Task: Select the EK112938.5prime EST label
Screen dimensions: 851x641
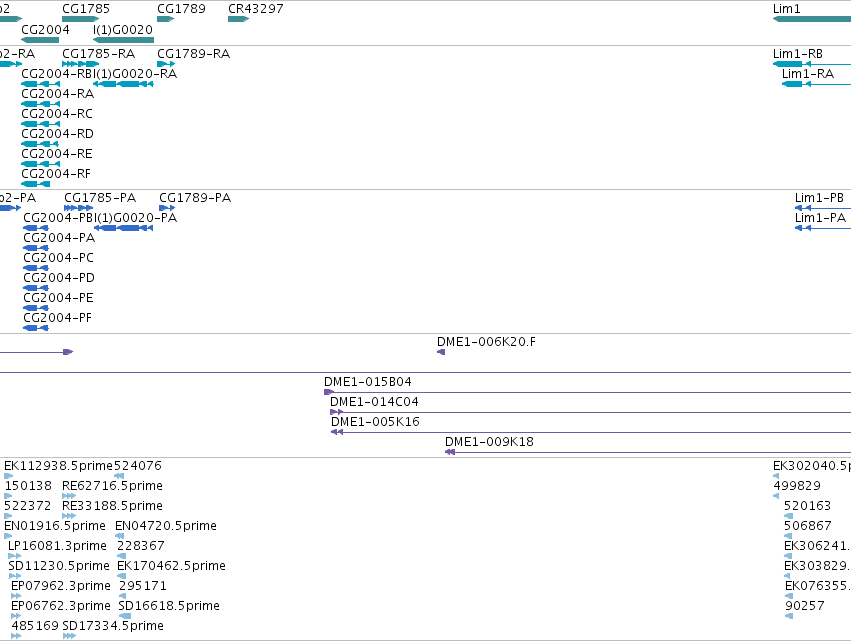Action: [58, 466]
